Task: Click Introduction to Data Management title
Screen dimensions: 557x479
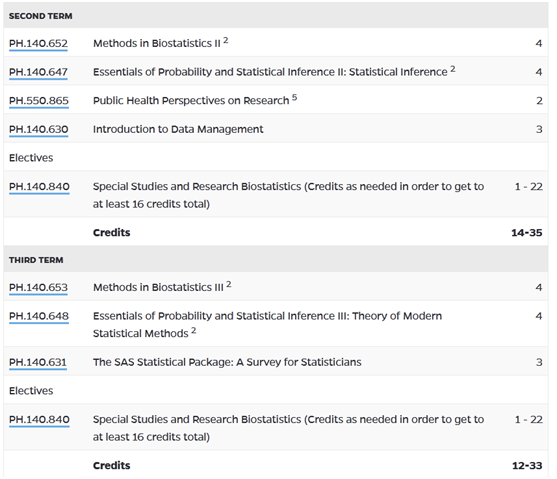Action: click(x=178, y=129)
